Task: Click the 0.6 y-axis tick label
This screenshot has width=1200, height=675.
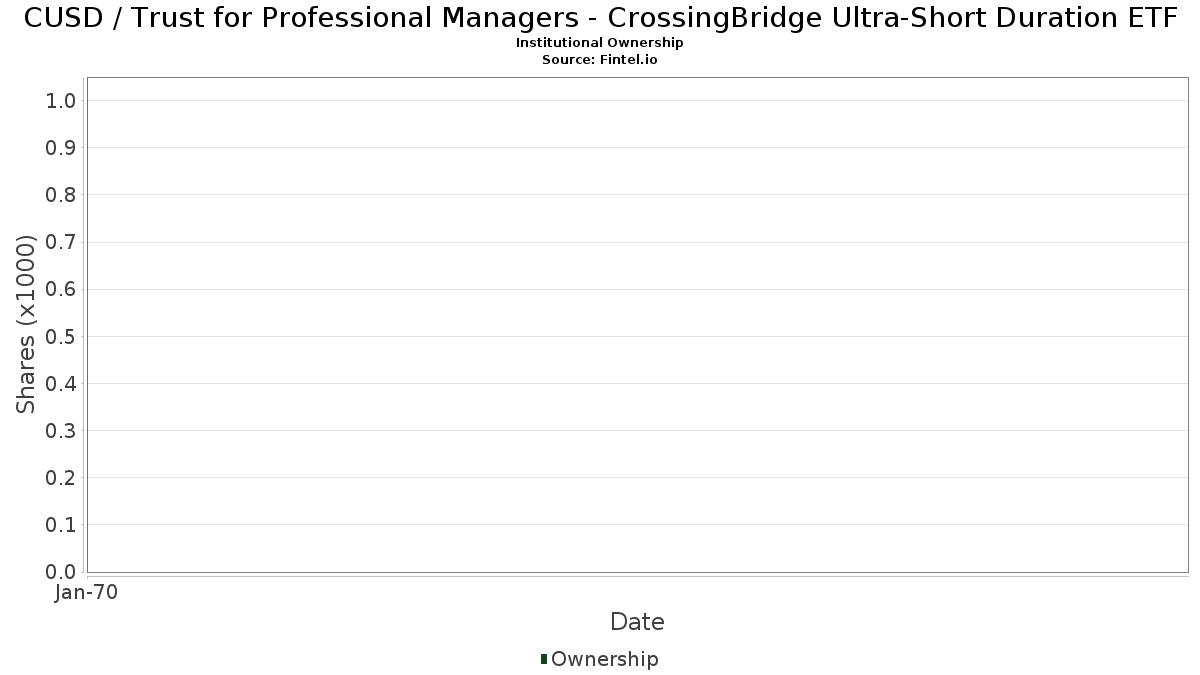Action: (61, 289)
